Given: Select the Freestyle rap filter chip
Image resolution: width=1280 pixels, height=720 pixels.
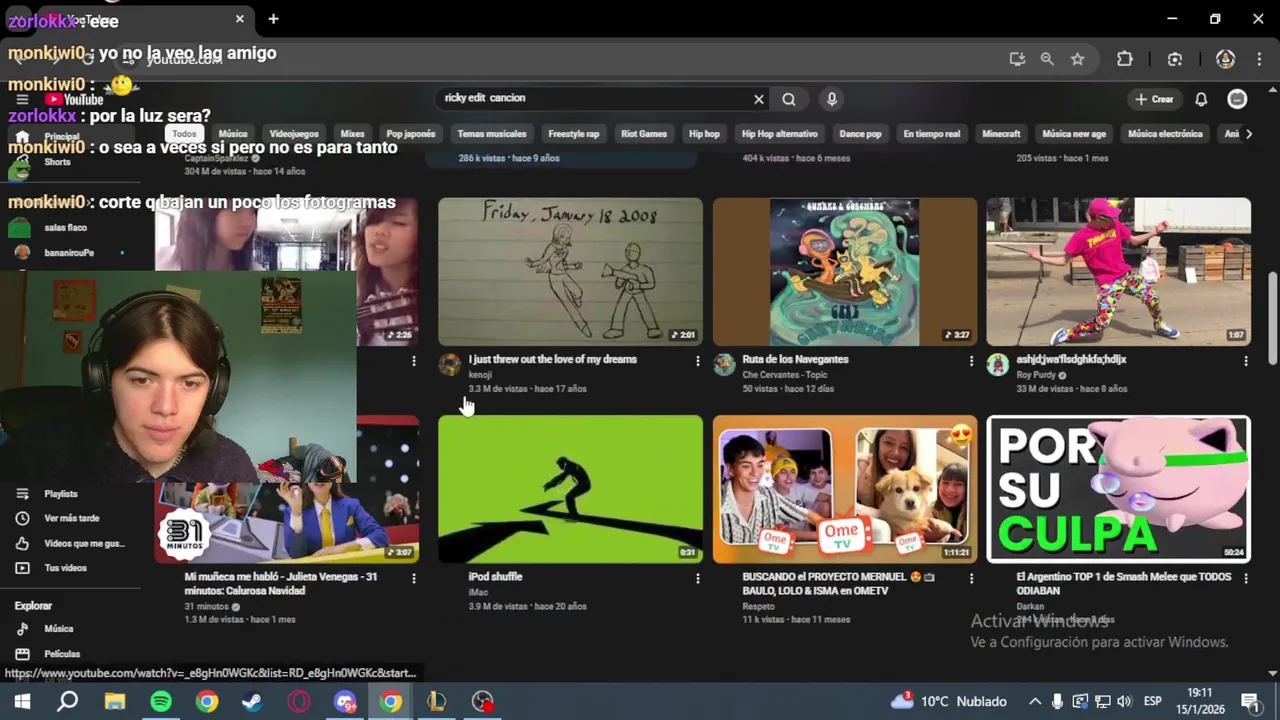Looking at the screenshot, I should pyautogui.click(x=574, y=134).
